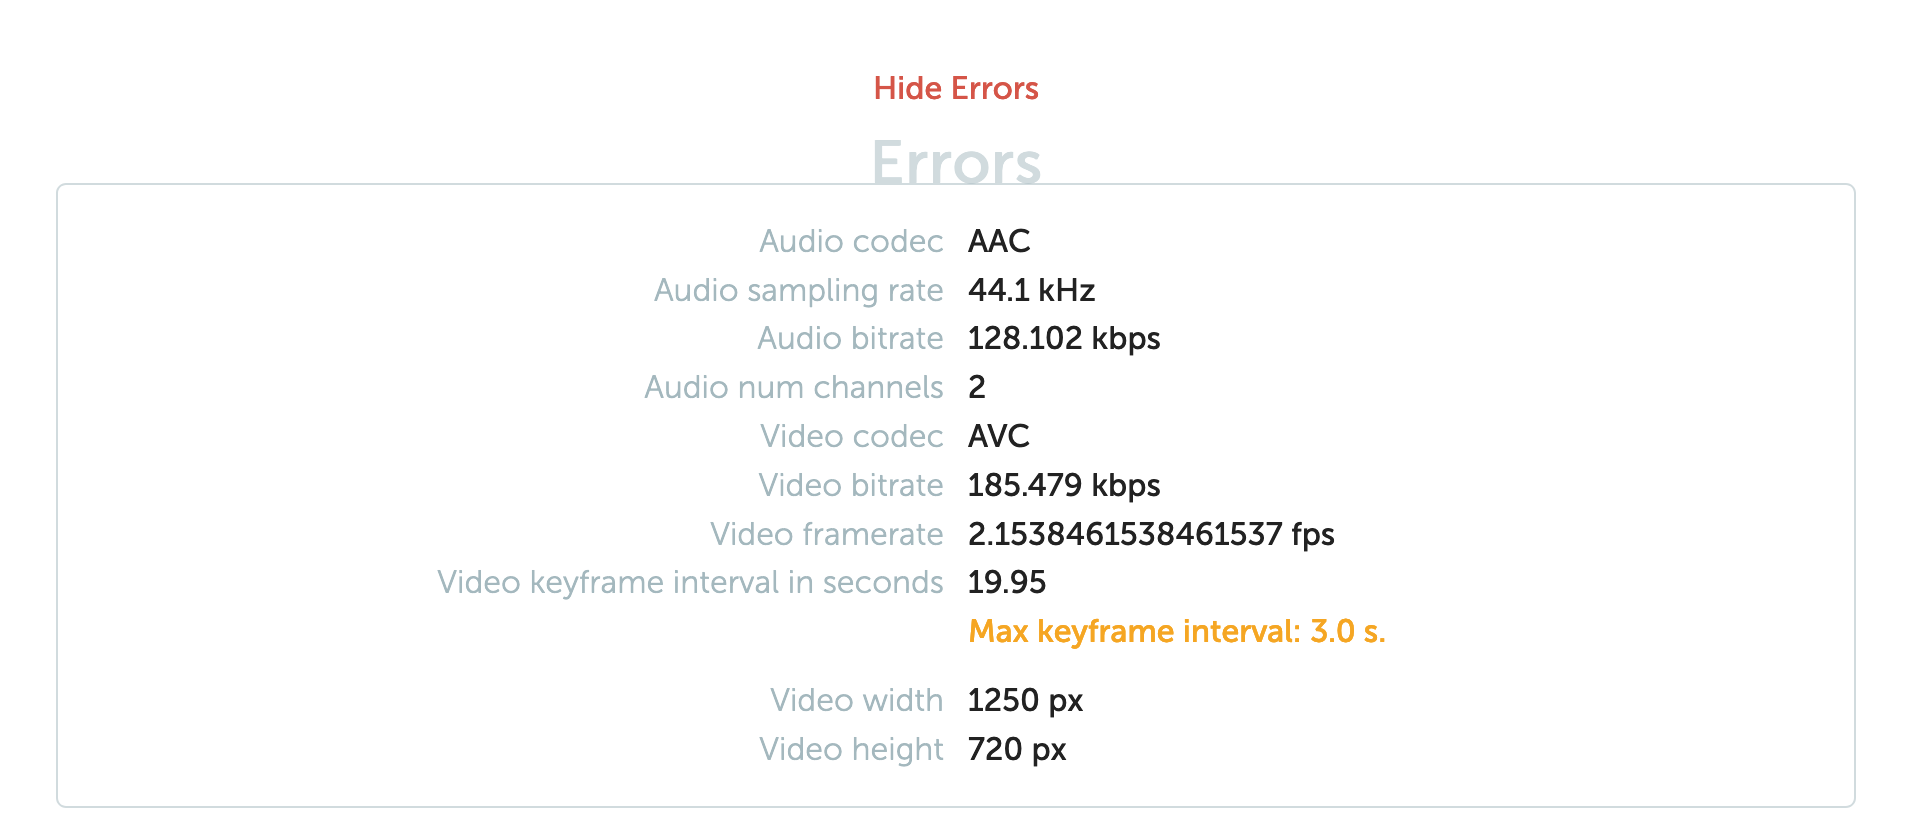Click the channel count value 2
The width and height of the screenshot is (1906, 840).
[x=976, y=387]
